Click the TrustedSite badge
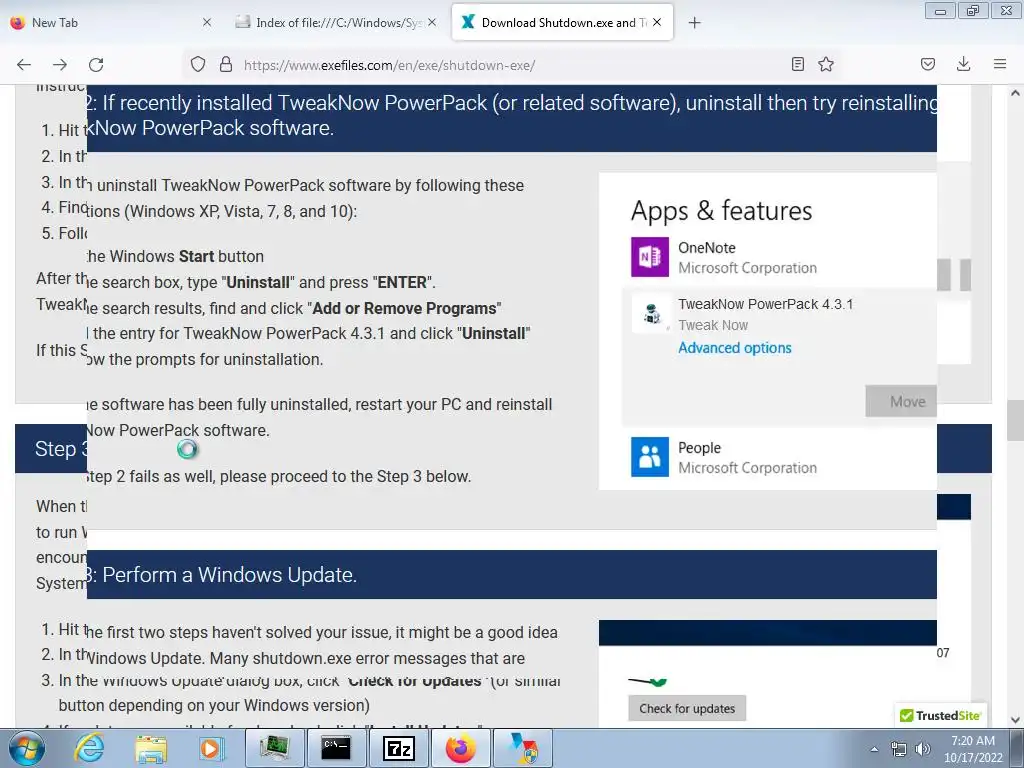Image resolution: width=1024 pixels, height=768 pixels. pos(940,715)
